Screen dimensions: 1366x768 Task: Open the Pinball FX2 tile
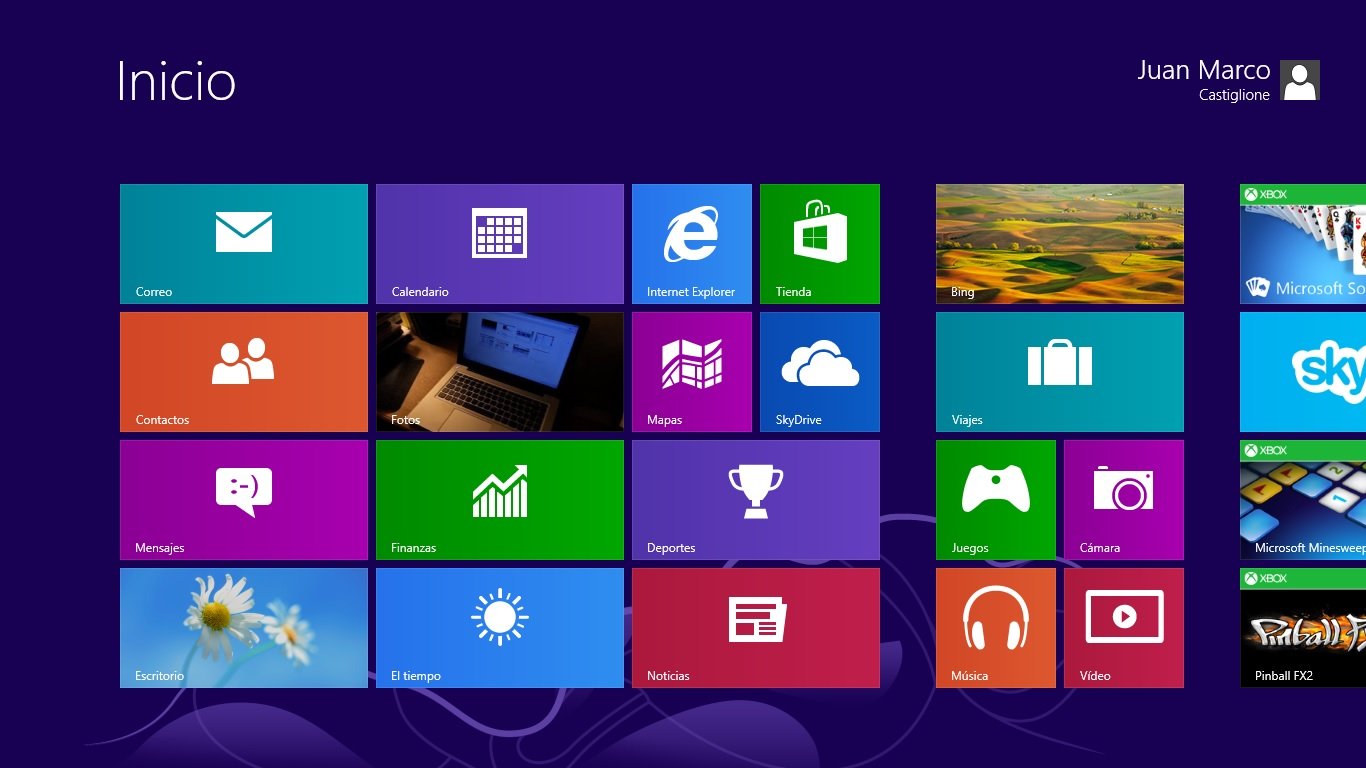click(1303, 628)
